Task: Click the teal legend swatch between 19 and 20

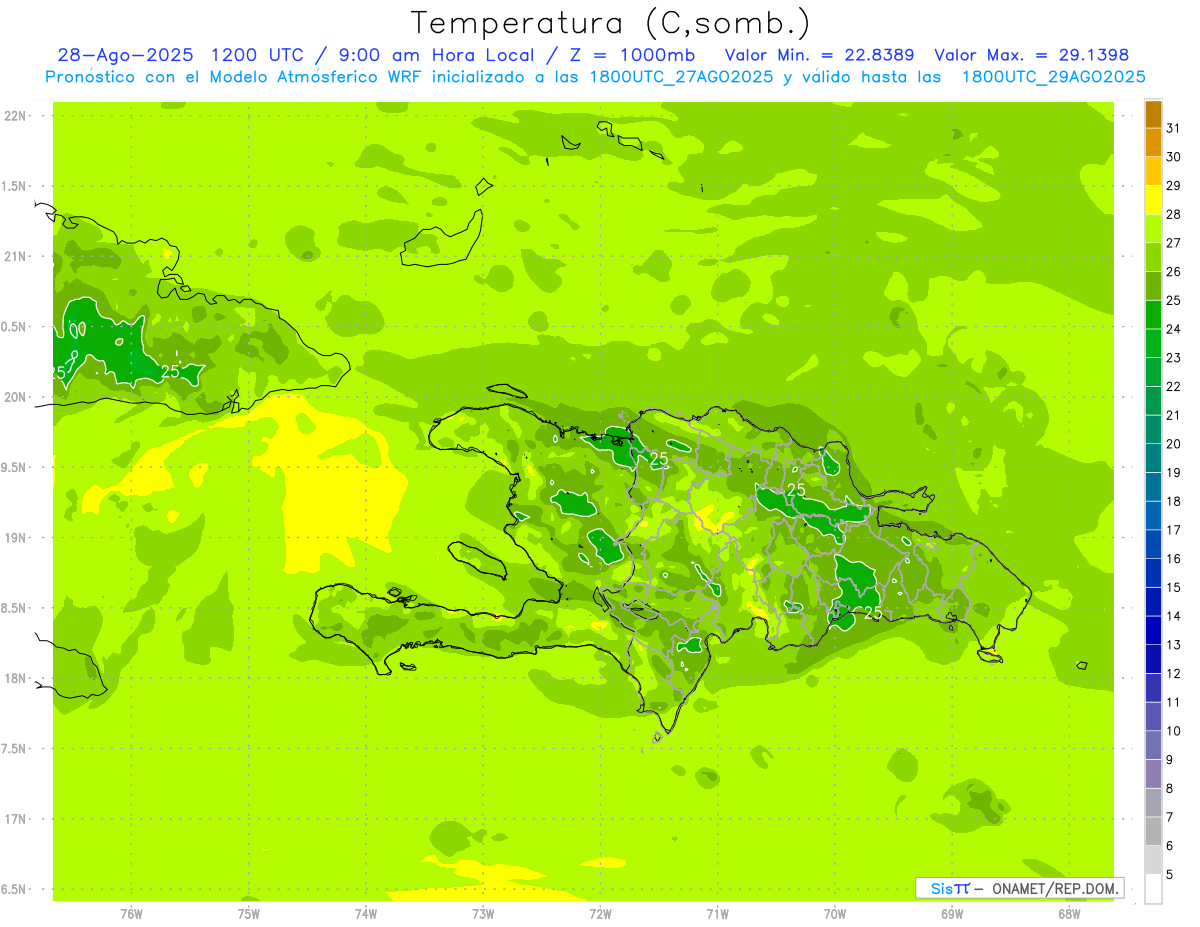Action: click(1153, 458)
